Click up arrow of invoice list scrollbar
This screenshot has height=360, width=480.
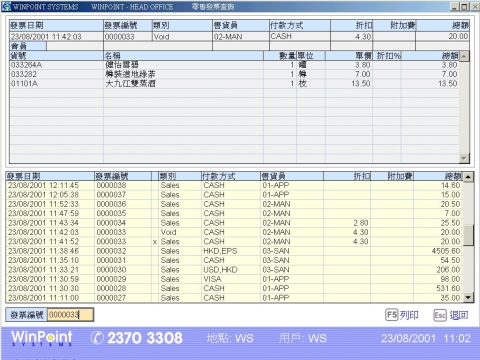tap(468, 177)
